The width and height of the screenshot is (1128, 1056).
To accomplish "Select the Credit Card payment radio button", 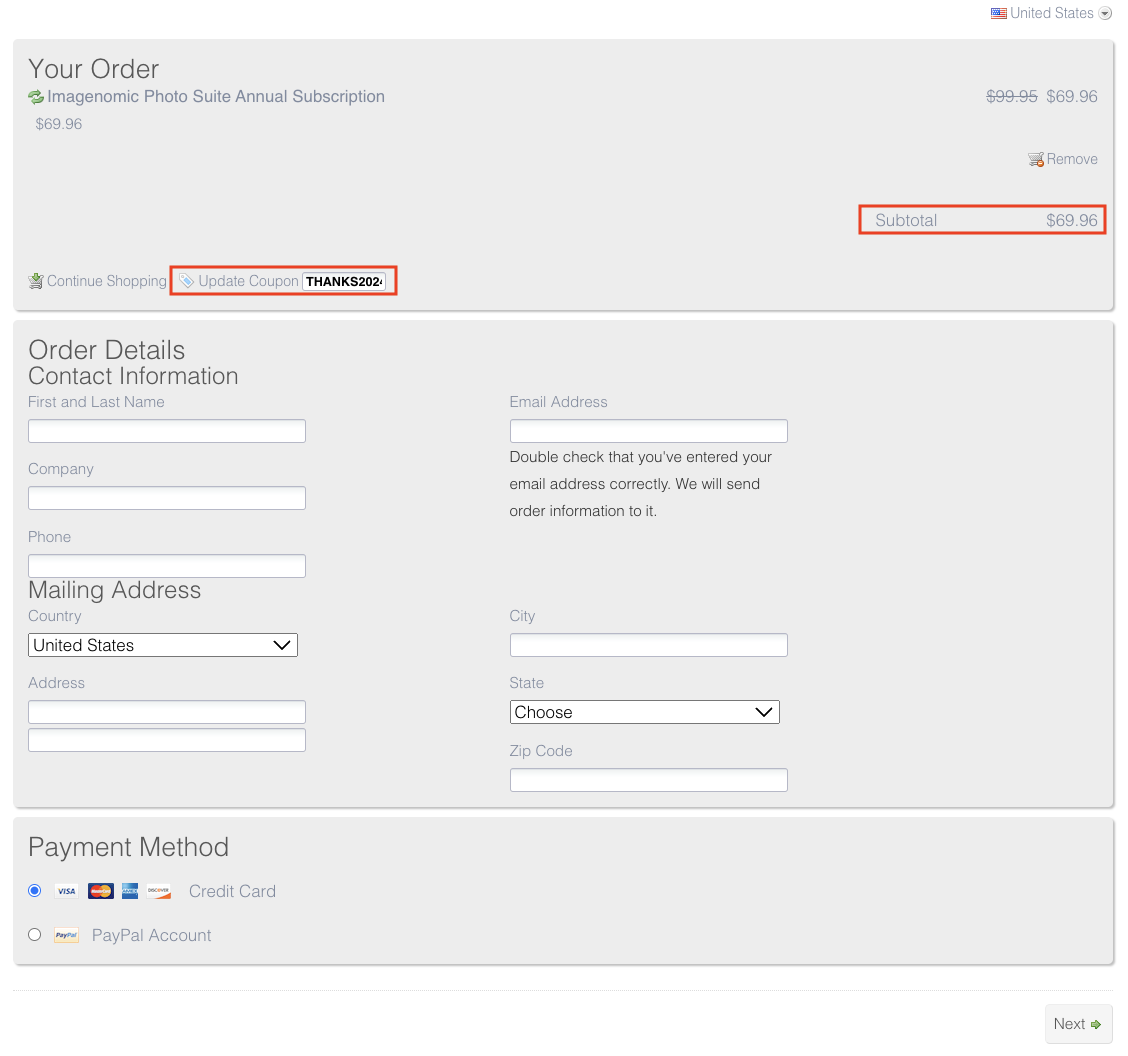I will 34,890.
